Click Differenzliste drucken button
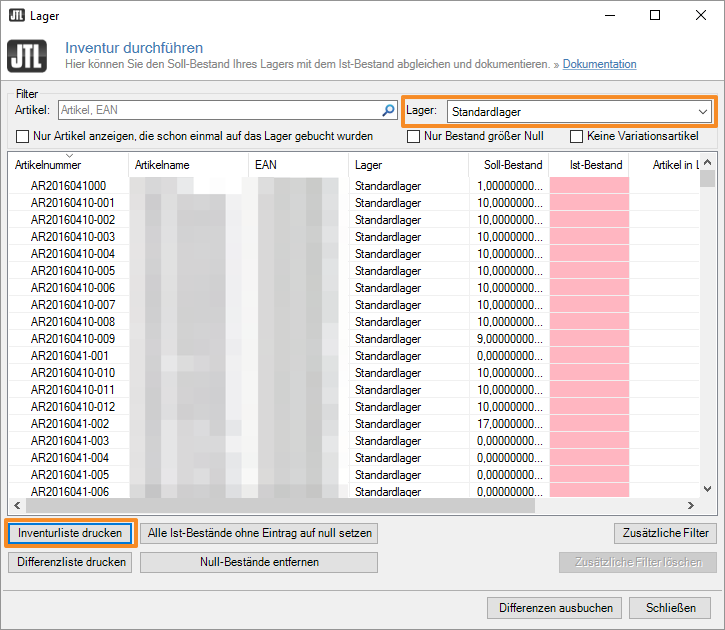Viewport: 725px width, 630px height. pos(70,562)
